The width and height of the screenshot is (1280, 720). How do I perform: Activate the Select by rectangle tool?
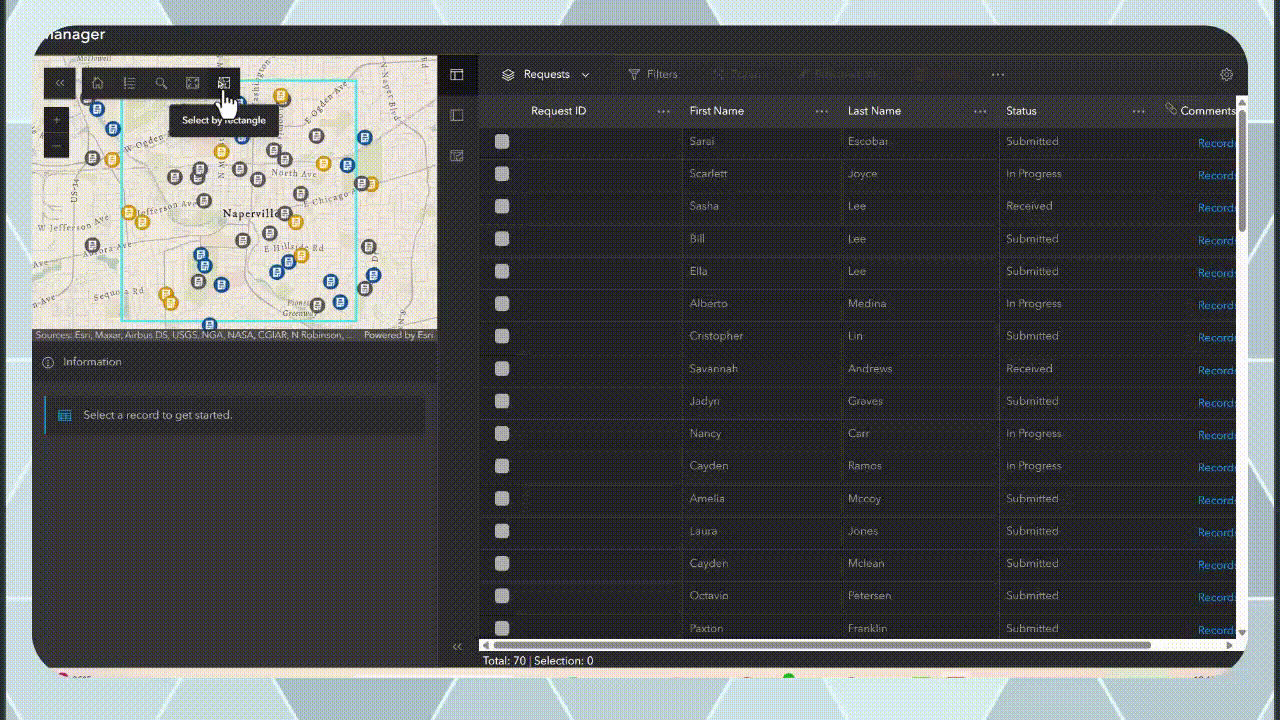224,83
